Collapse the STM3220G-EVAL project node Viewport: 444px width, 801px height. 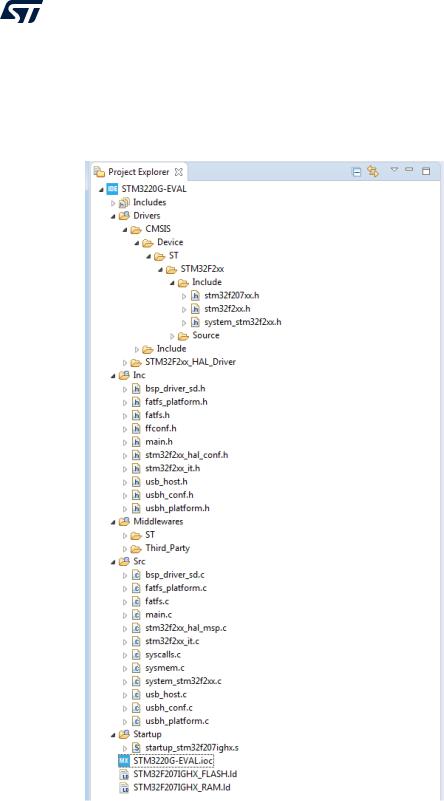tap(101, 189)
